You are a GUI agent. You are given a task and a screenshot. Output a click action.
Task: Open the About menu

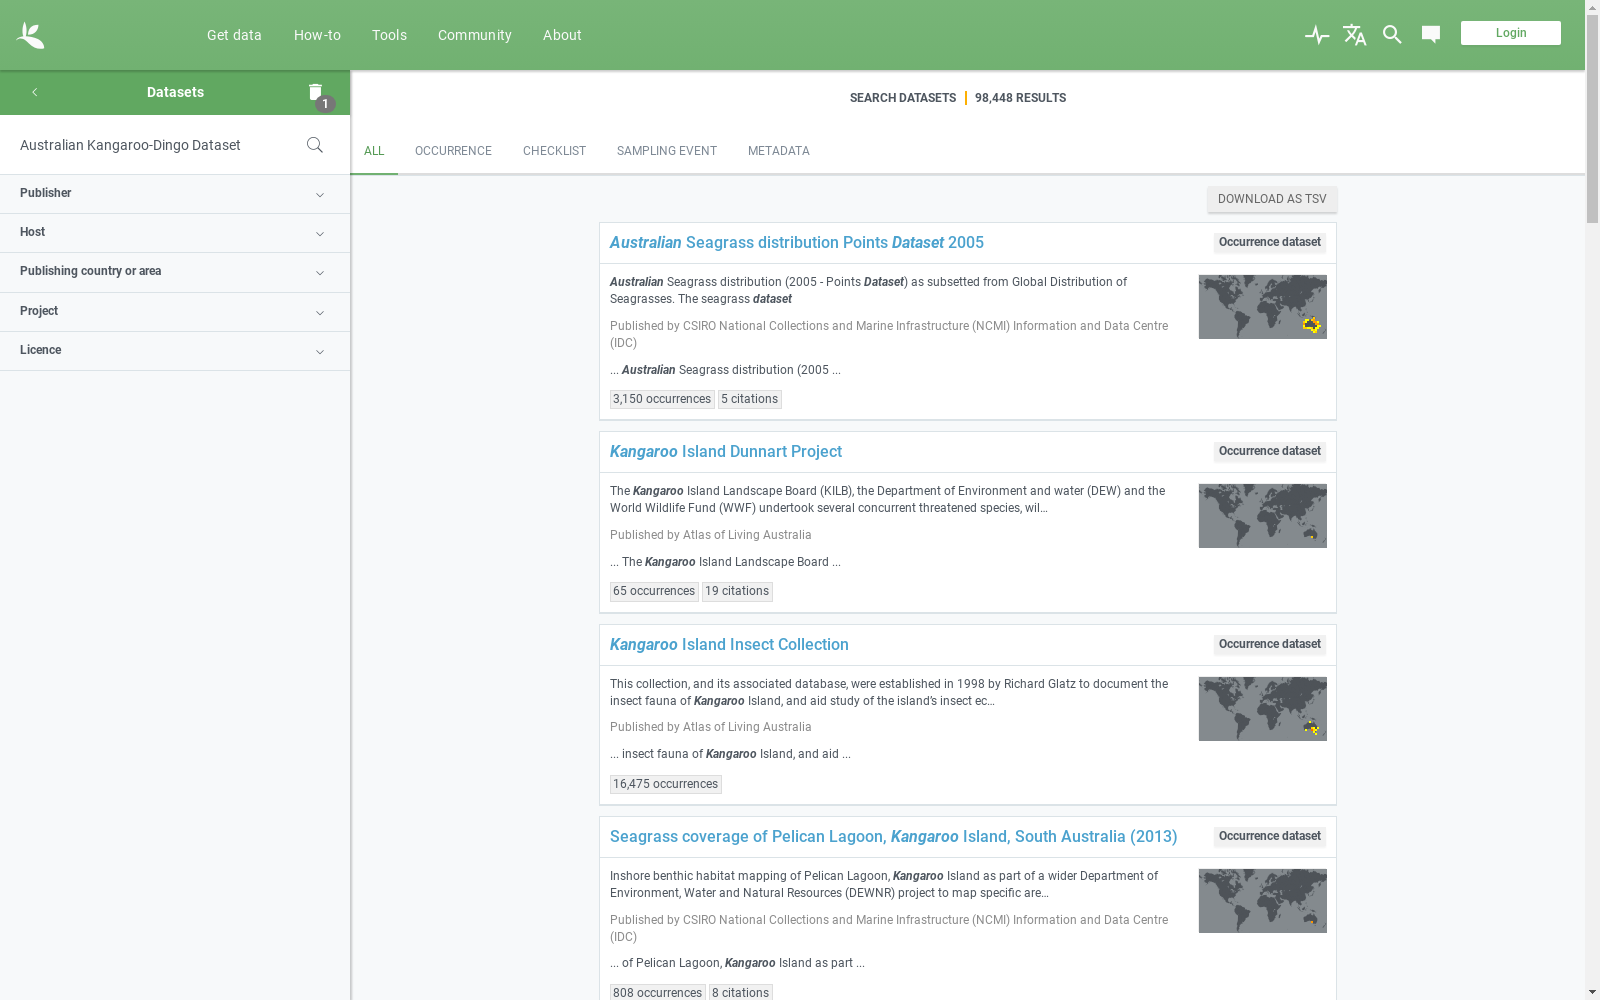pos(562,35)
